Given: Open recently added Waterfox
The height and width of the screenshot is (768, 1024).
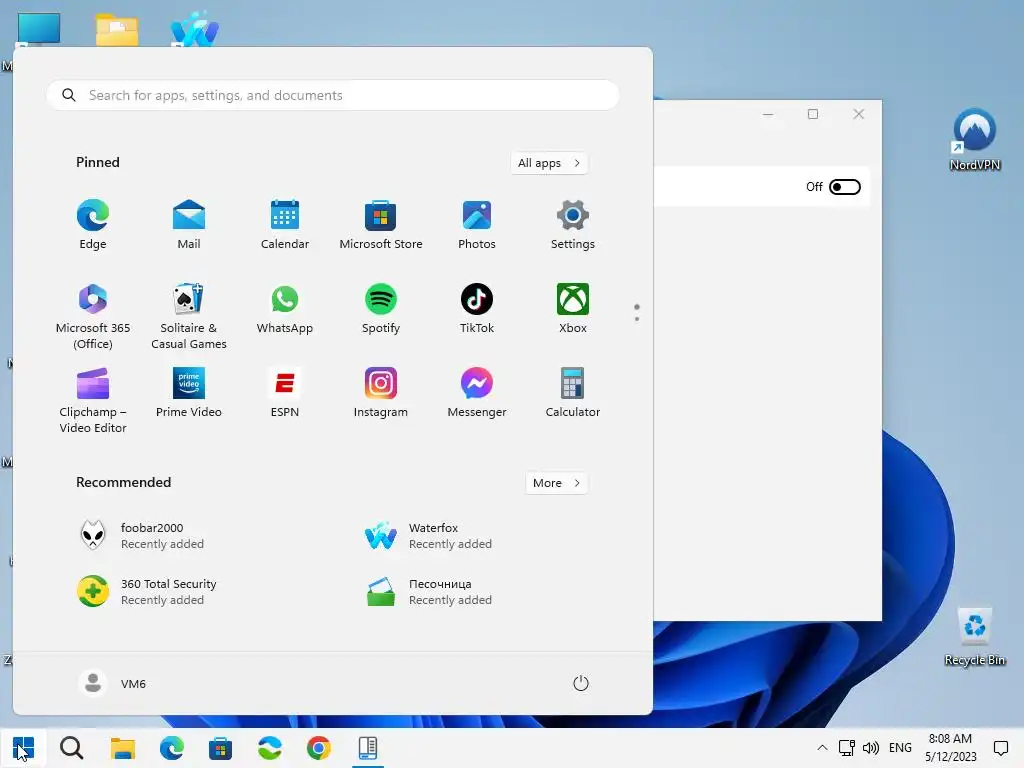Looking at the screenshot, I should [428, 536].
